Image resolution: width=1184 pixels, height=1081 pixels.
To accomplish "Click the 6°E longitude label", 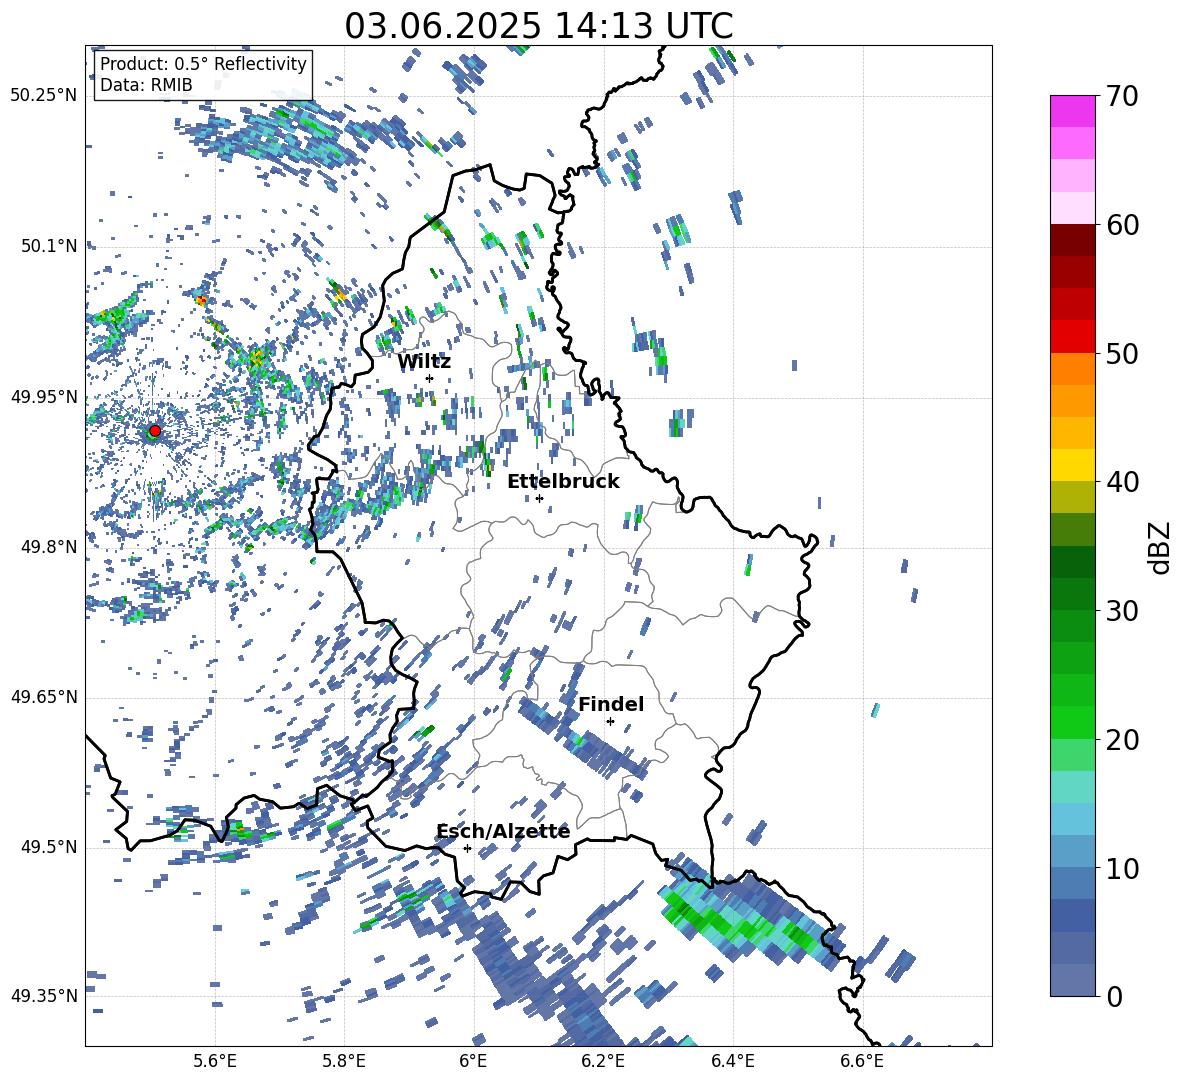I will tap(473, 1061).
